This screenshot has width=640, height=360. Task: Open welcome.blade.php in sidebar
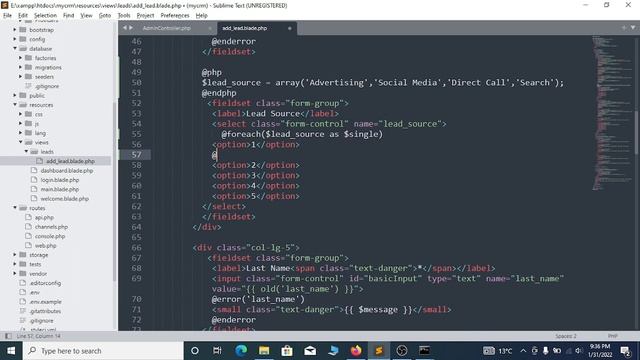pos(64,199)
